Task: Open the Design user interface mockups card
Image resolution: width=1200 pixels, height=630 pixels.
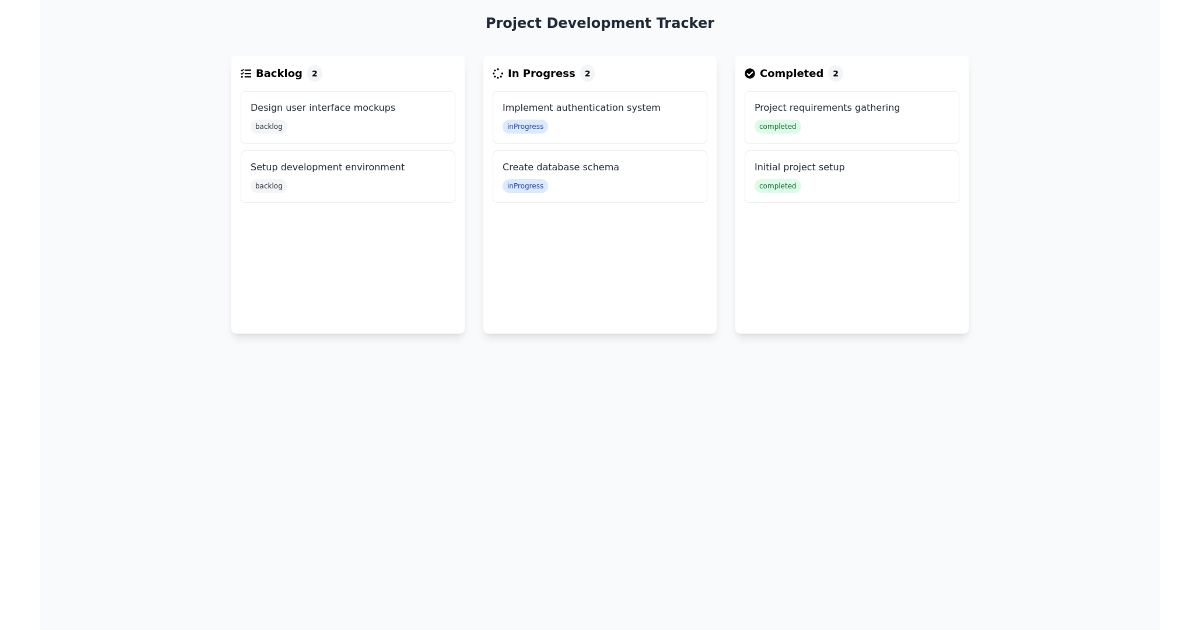Action: (x=348, y=117)
